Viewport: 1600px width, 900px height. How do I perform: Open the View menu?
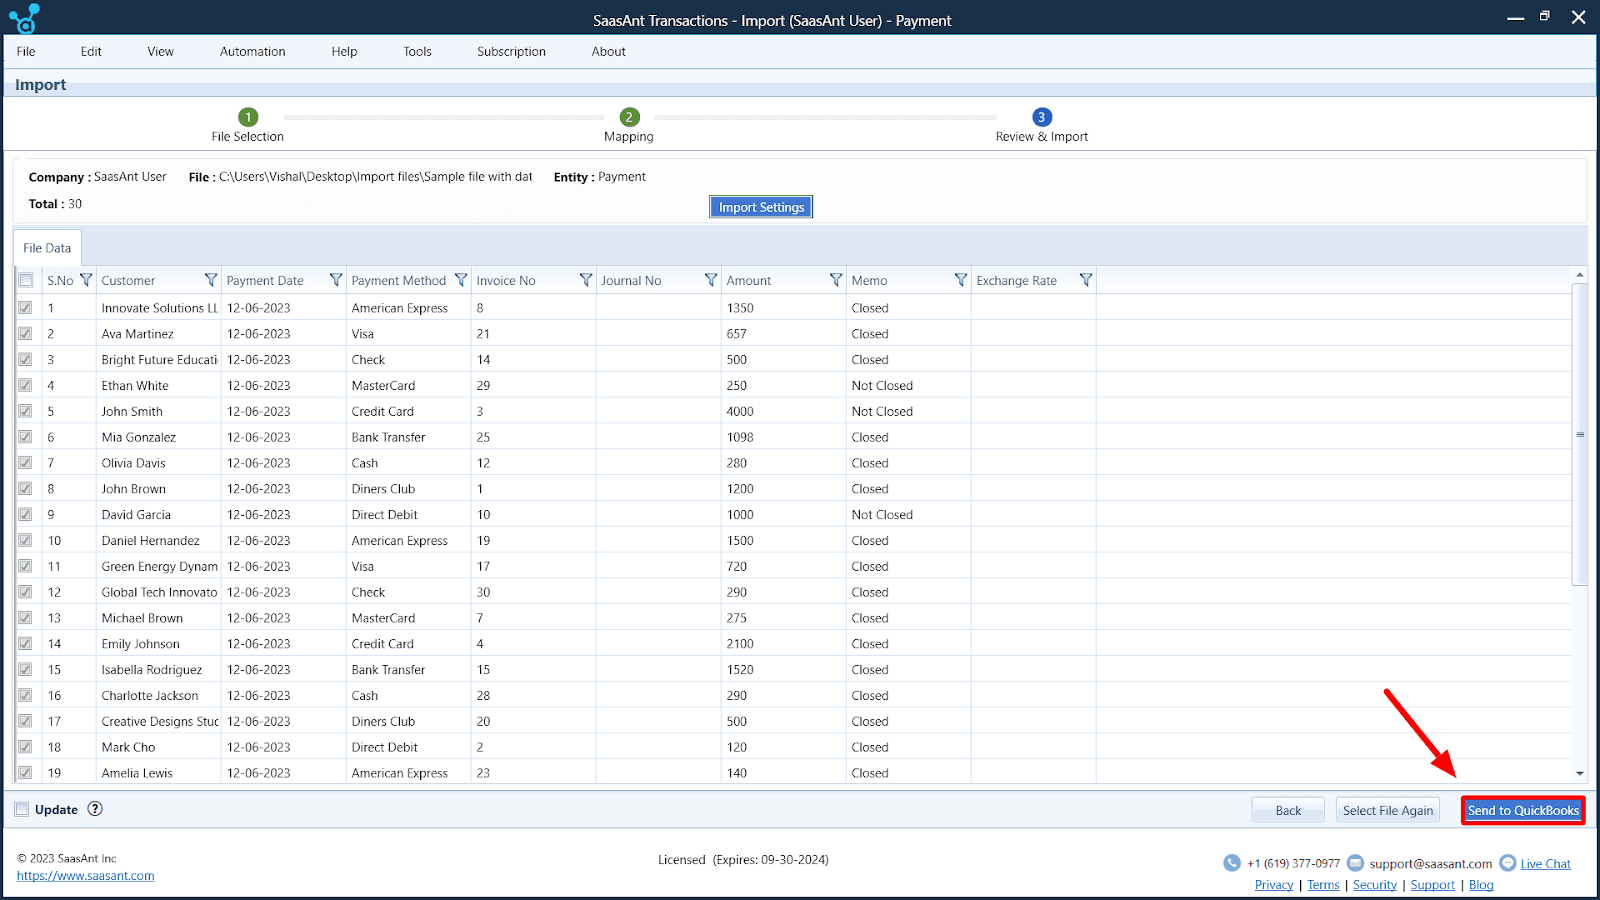click(x=160, y=51)
